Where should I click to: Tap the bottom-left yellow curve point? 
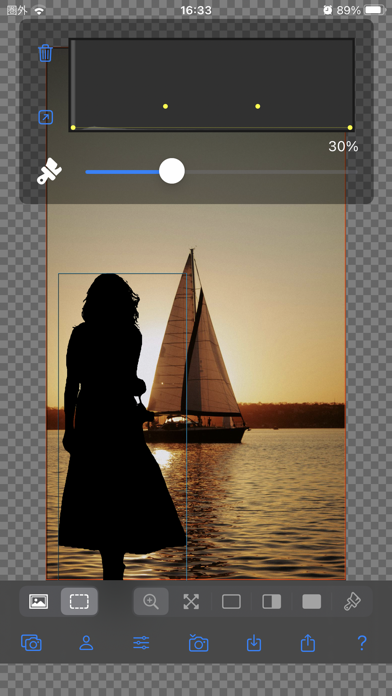[73, 127]
